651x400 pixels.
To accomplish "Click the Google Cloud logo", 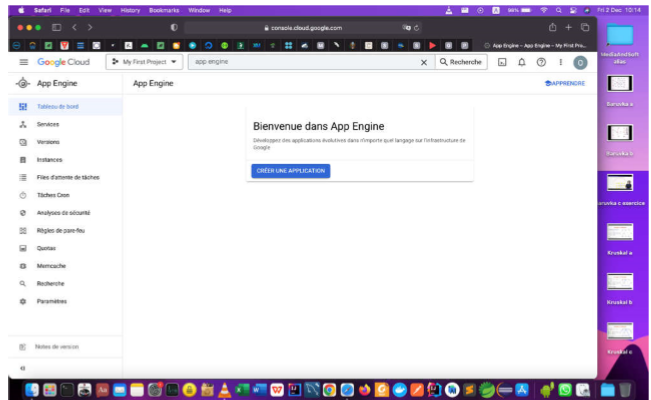I will (x=64, y=62).
